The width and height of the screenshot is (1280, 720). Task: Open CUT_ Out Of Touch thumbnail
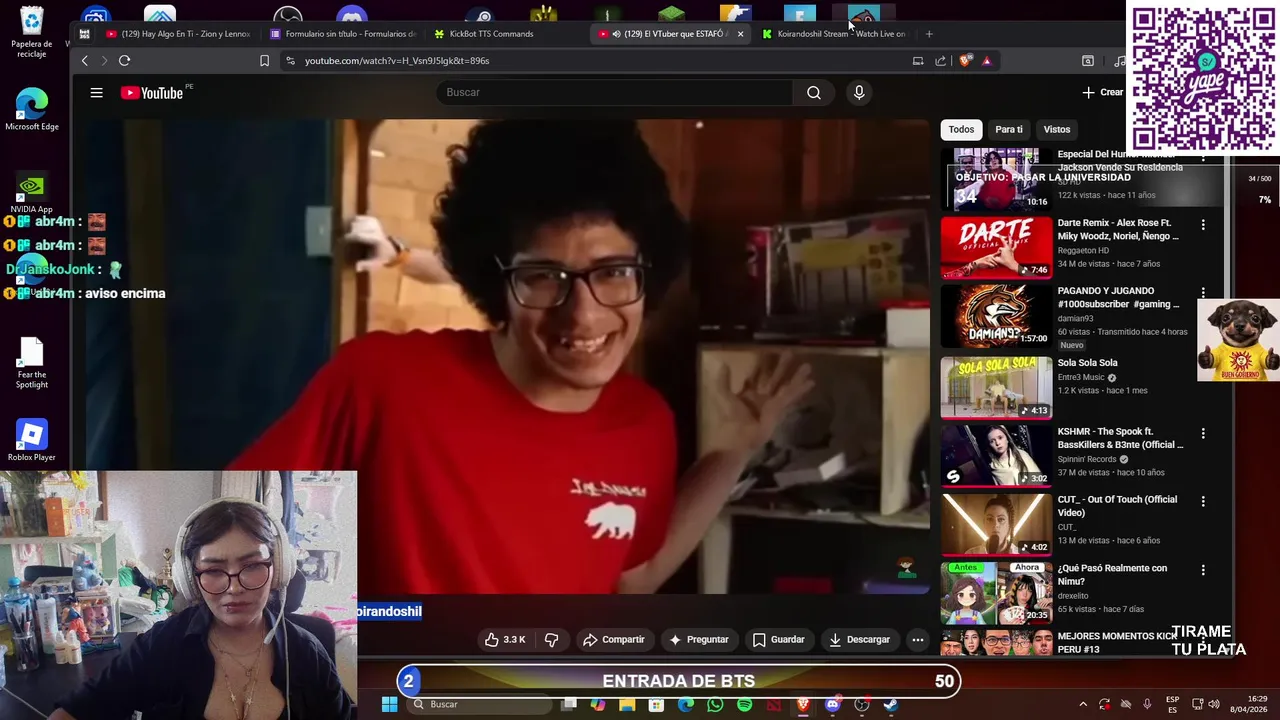996,523
